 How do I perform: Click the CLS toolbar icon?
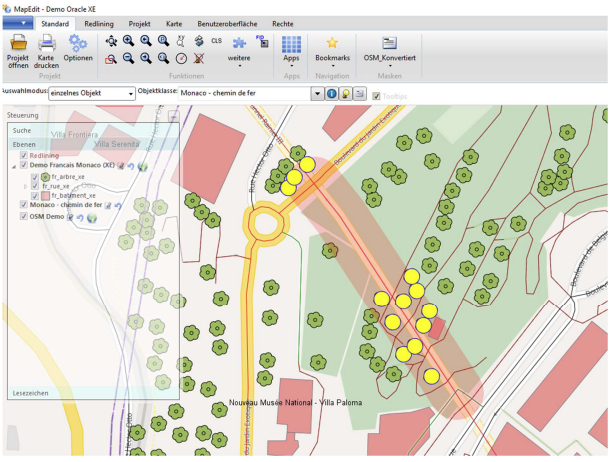pos(216,41)
